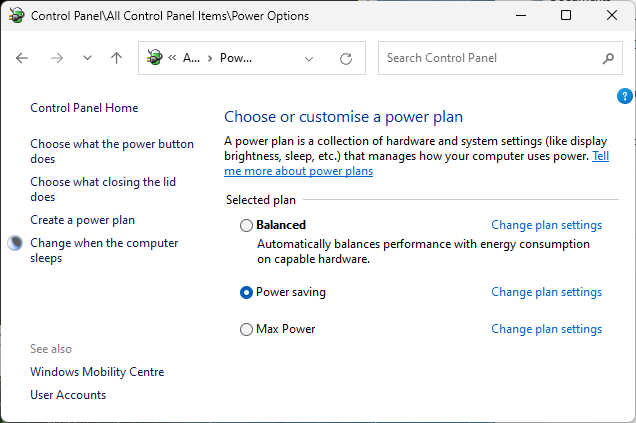This screenshot has height=423, width=636.
Task: Select the Max Power plan
Action: (246, 329)
